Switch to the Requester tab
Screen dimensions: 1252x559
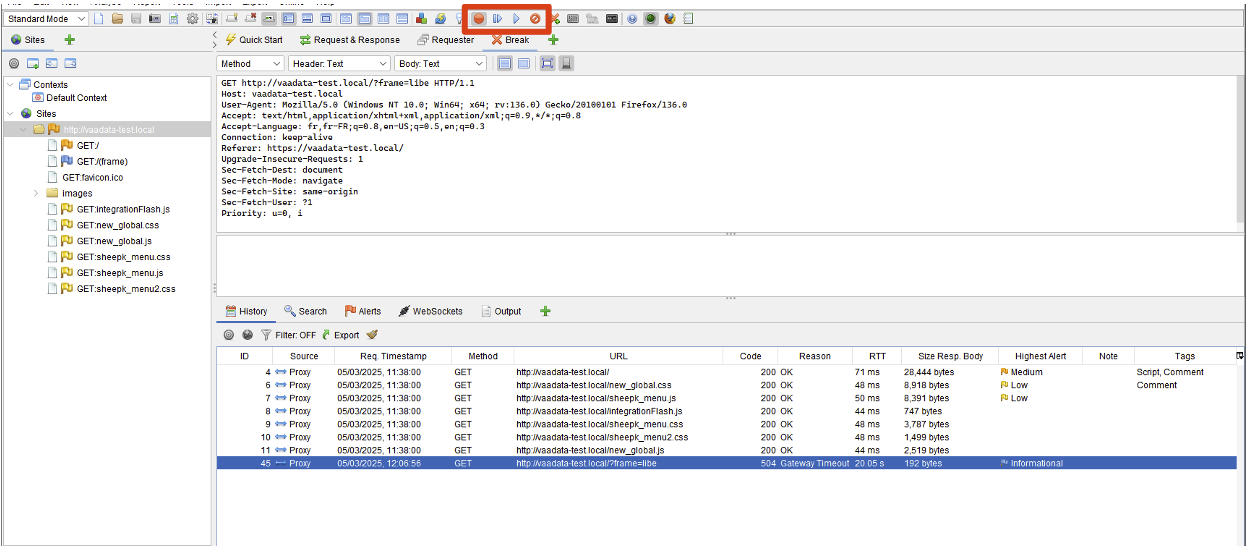tap(445, 40)
